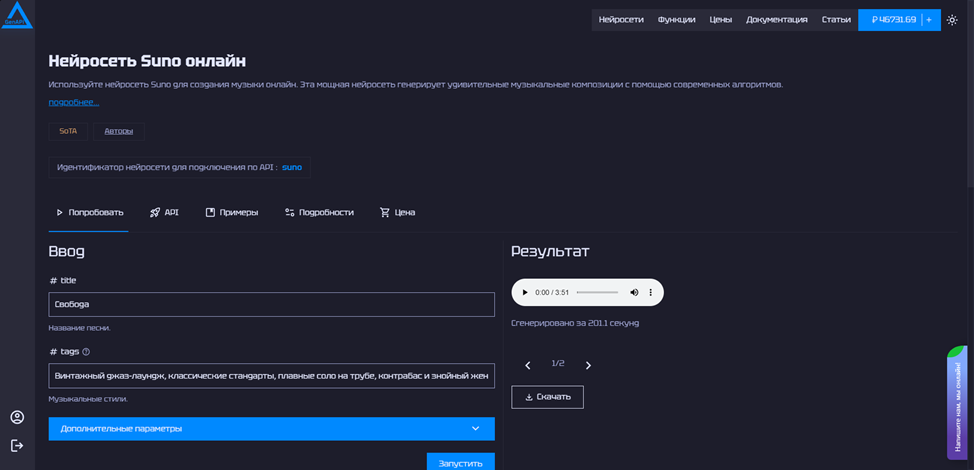Click the suno API identifier link
974x470 pixels.
pyautogui.click(x=292, y=168)
